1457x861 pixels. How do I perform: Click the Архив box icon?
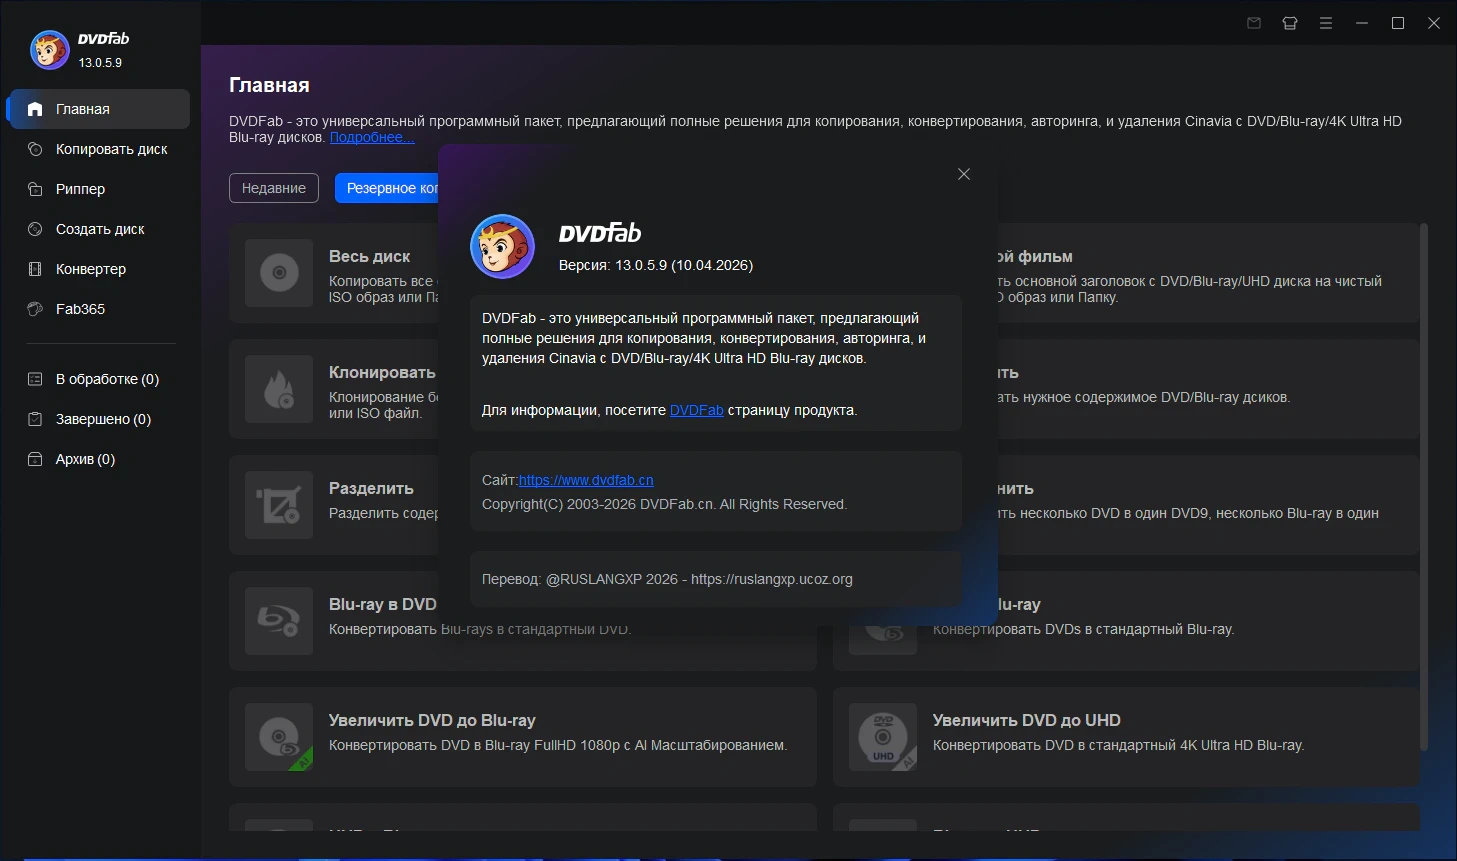point(35,459)
